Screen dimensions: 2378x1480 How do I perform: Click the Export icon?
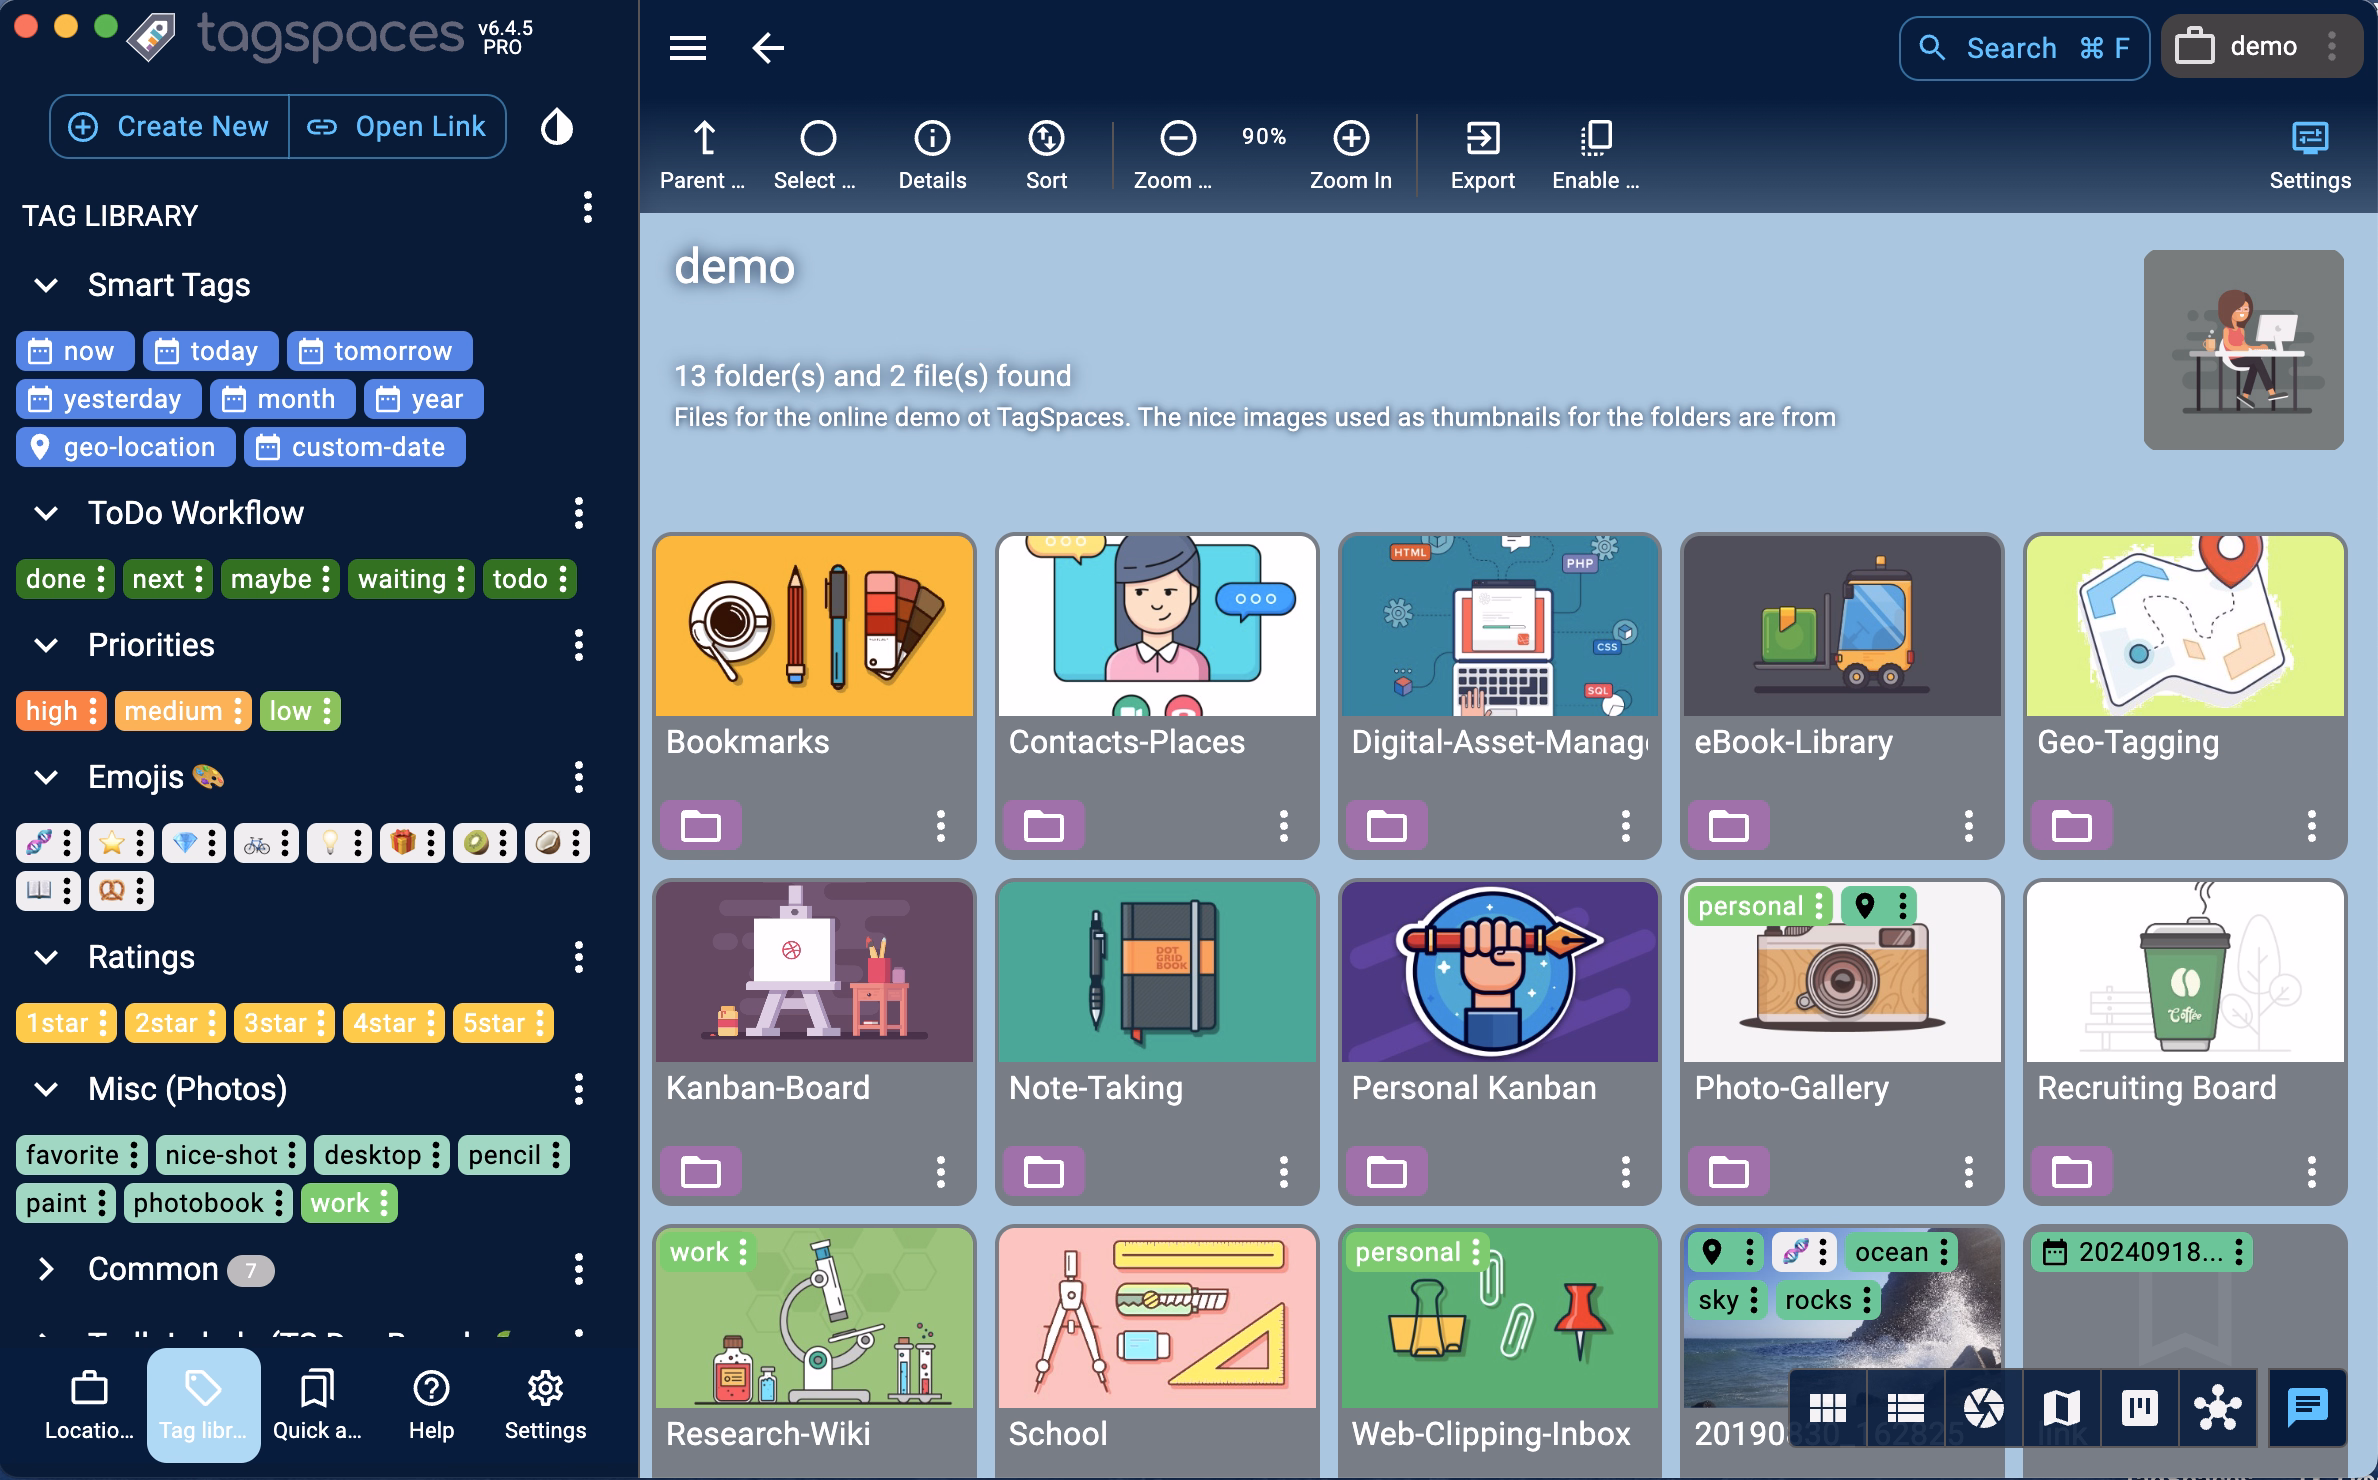click(x=1482, y=138)
